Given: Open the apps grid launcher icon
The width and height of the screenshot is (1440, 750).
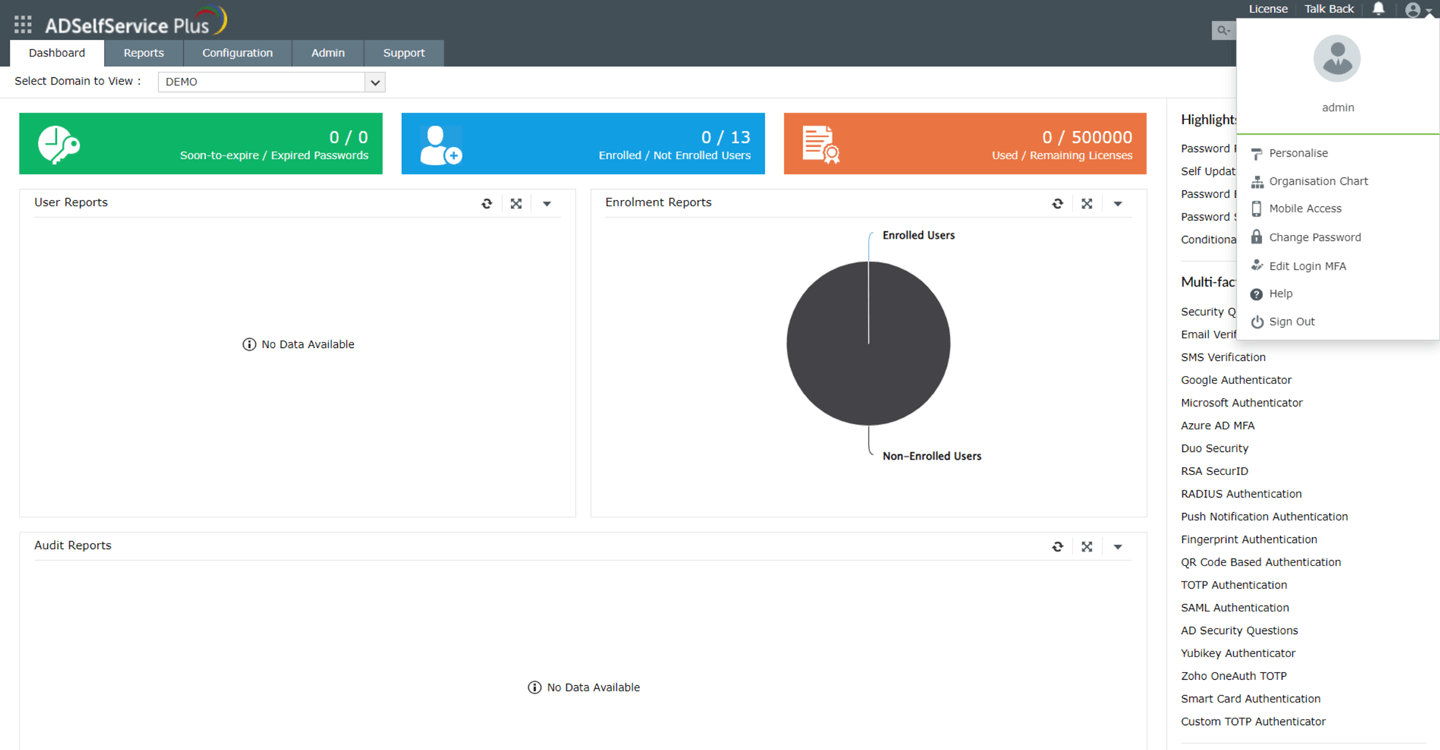Looking at the screenshot, I should coord(23,24).
